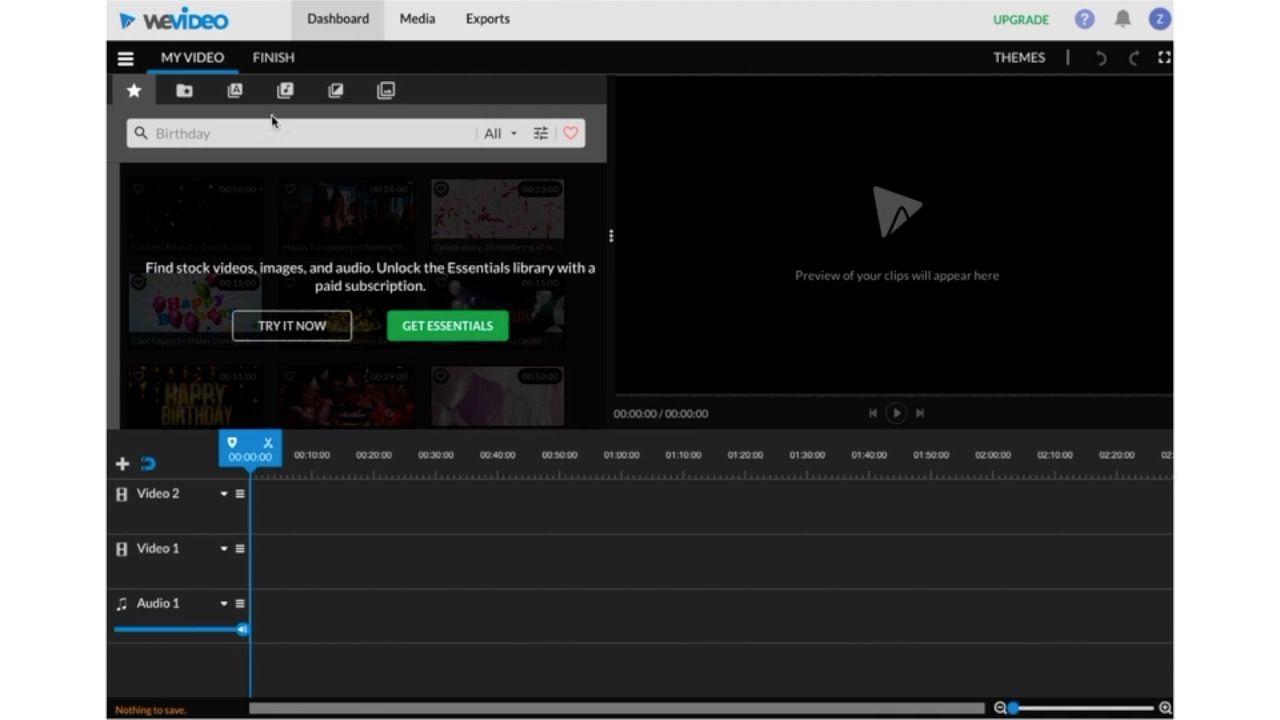Image resolution: width=1280 pixels, height=720 pixels.
Task: Split clip with the scissors icon
Action: tap(268, 442)
